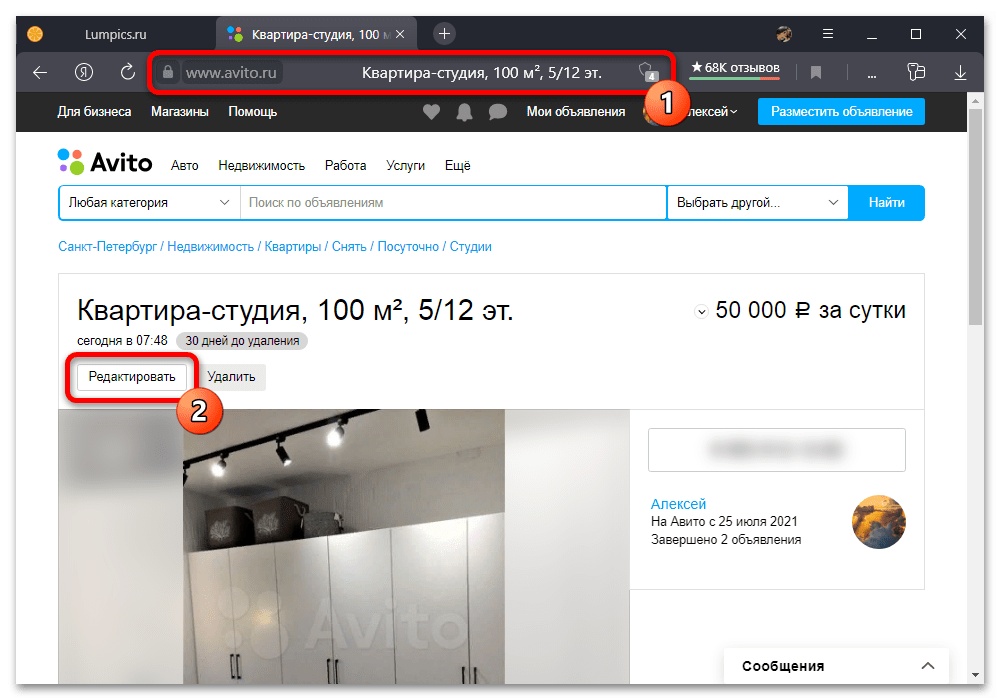
Task: Open the Авто category
Action: point(184,166)
